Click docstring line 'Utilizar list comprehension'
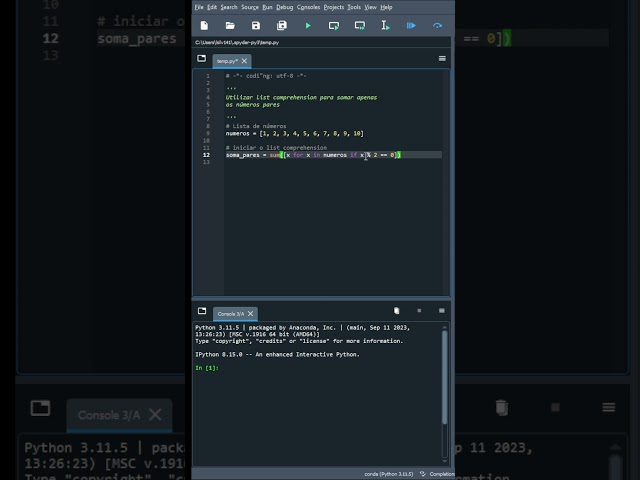640x480 pixels. (x=301, y=98)
